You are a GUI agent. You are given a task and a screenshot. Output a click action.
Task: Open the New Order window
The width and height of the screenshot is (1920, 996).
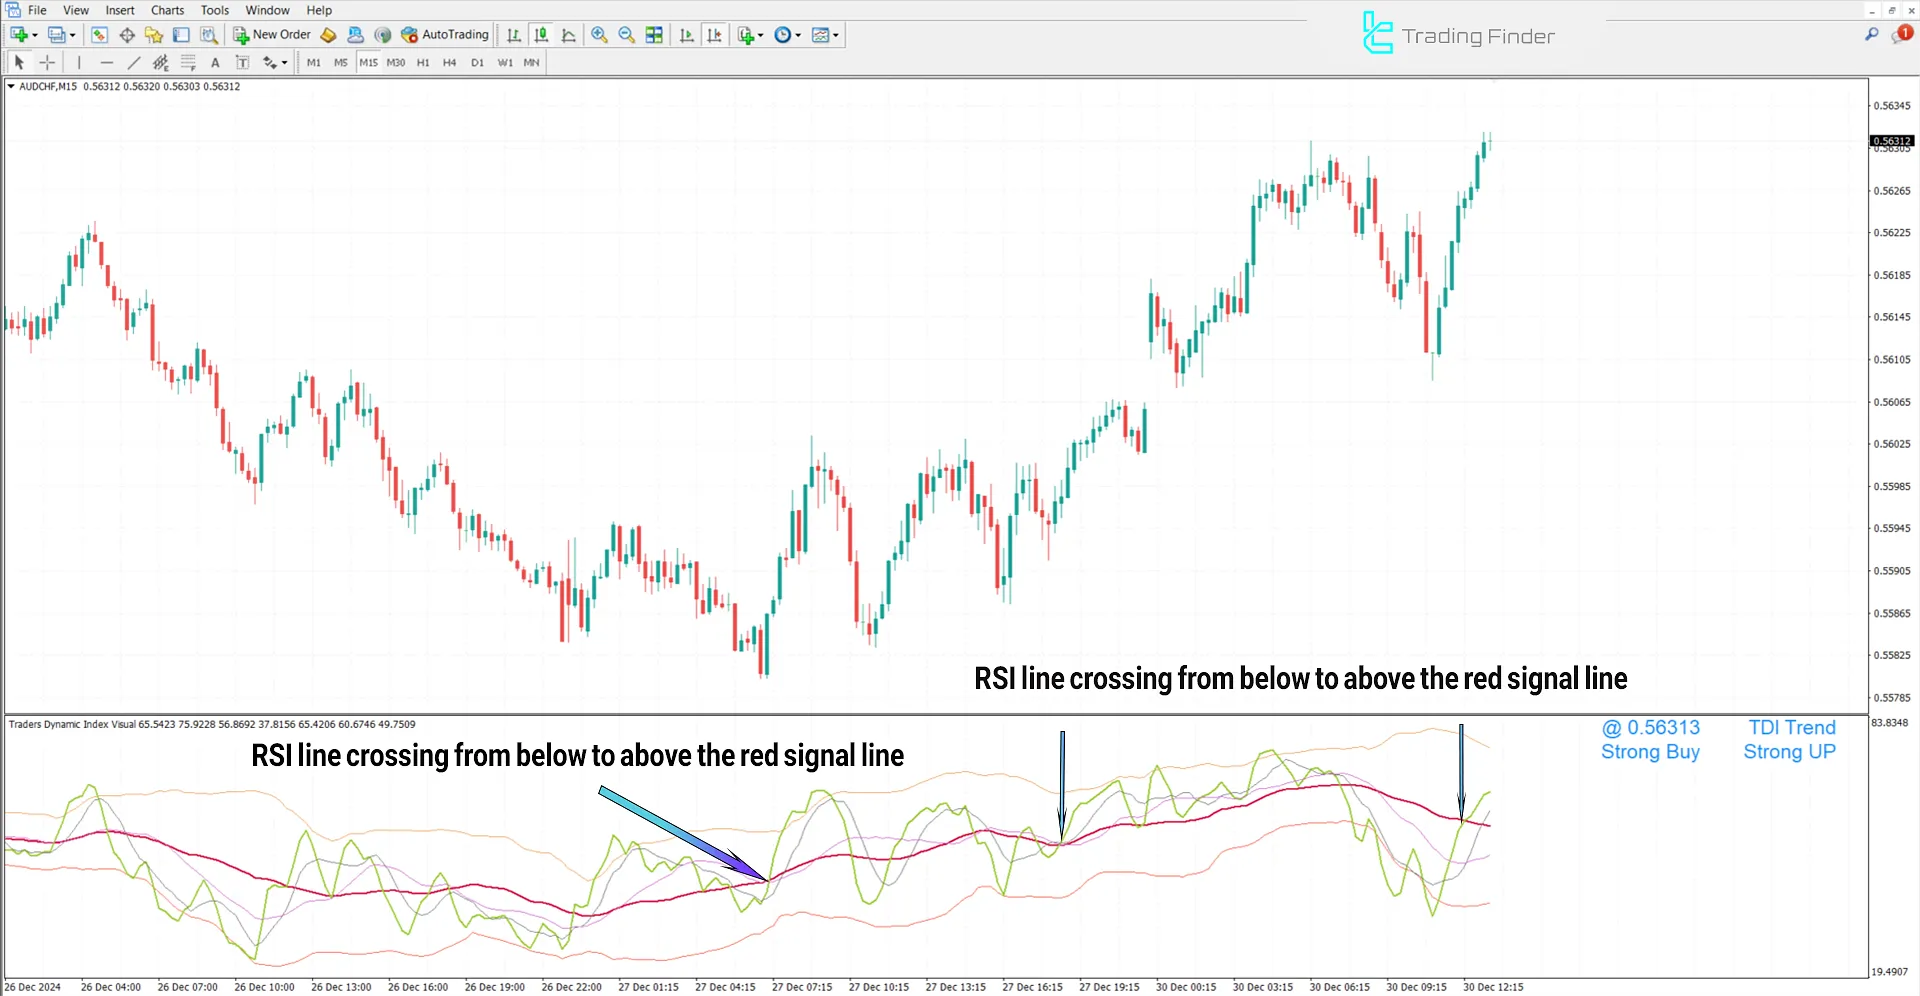coord(271,34)
